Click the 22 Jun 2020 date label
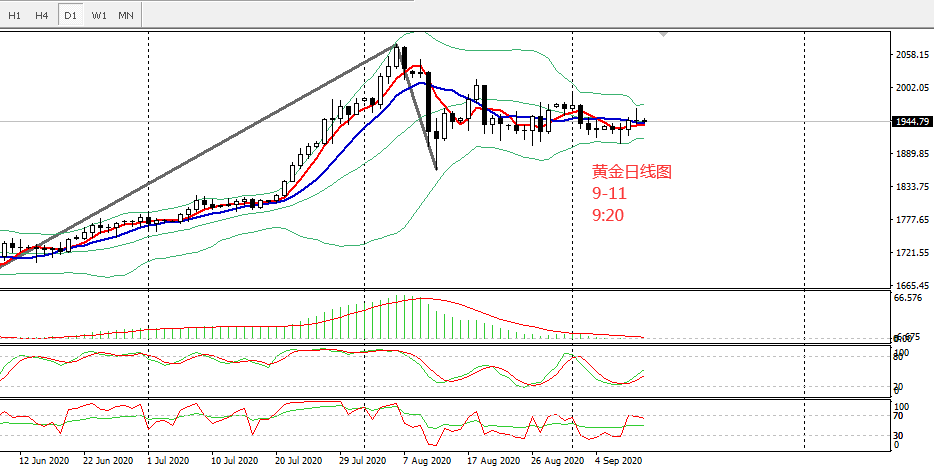 [x=108, y=461]
